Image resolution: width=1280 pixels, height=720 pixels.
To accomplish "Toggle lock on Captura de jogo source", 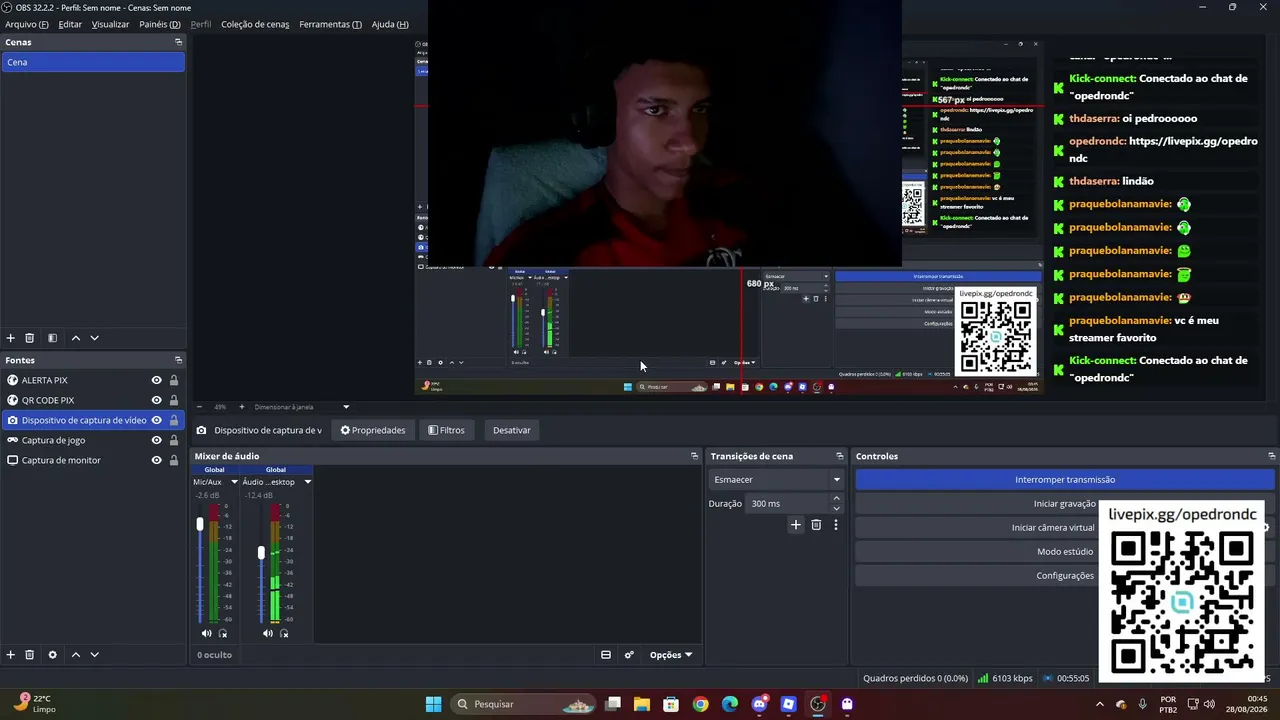I will pyautogui.click(x=174, y=440).
